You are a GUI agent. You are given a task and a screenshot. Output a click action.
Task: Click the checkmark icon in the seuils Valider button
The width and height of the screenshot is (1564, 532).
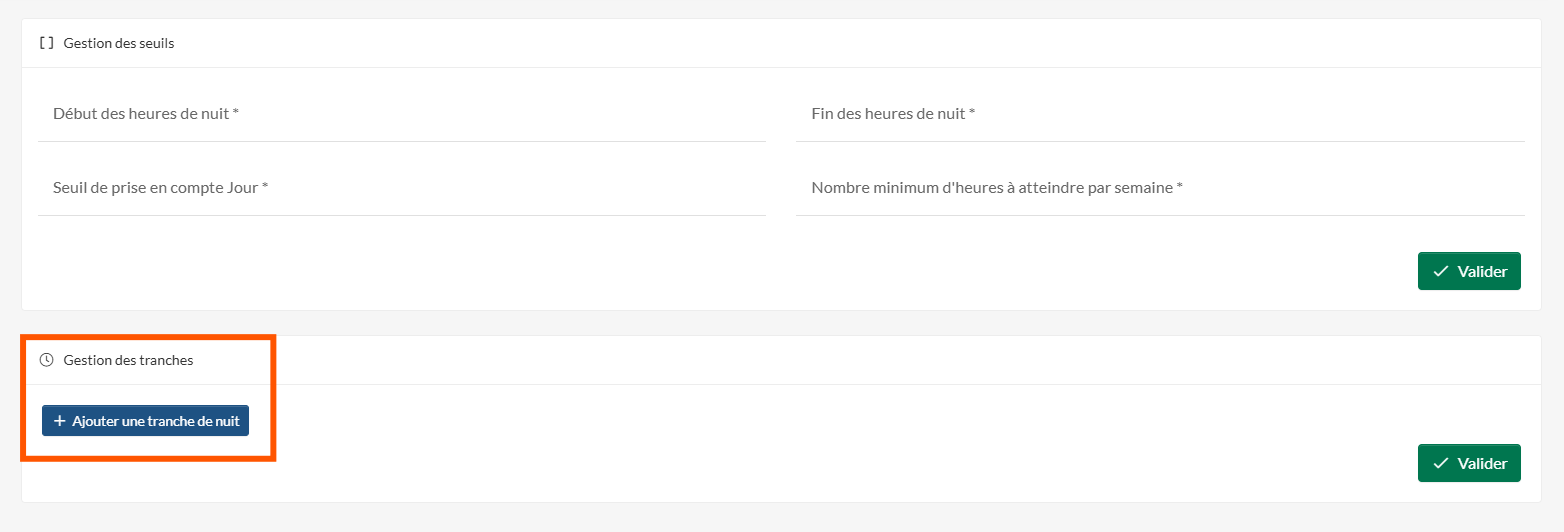1441,271
